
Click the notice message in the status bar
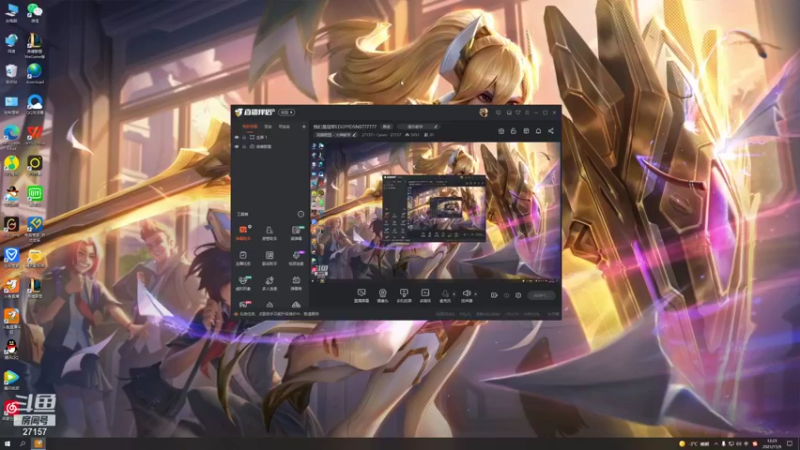(277, 314)
